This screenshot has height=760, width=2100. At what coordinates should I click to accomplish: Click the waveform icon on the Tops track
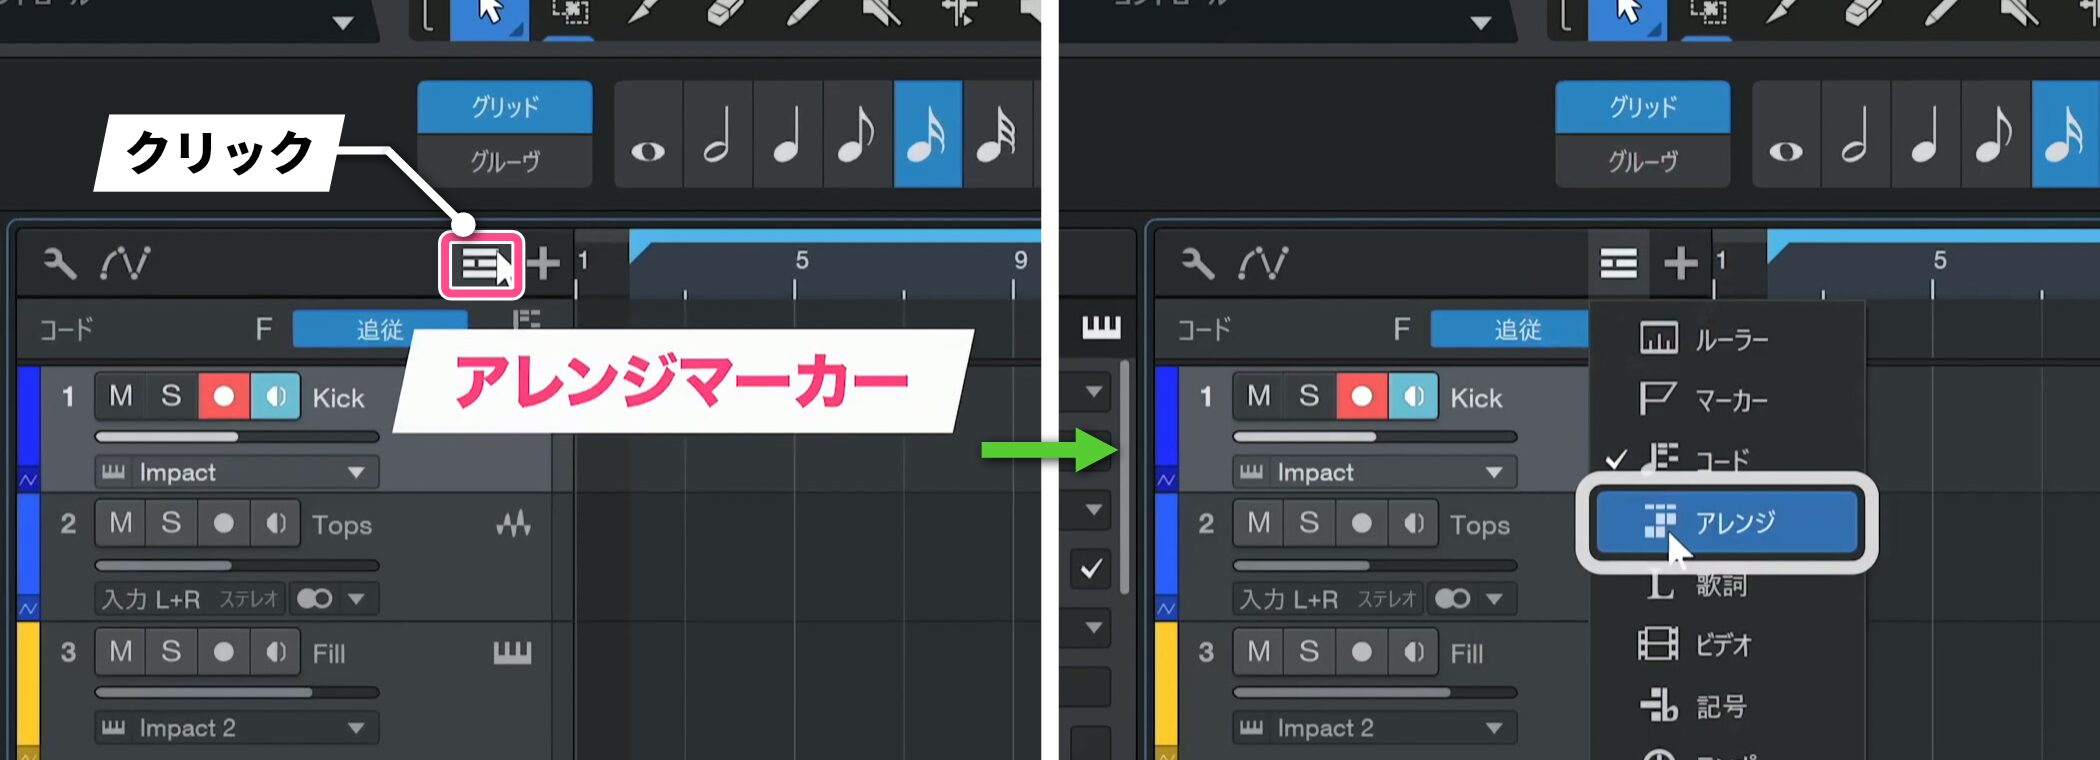coord(513,524)
